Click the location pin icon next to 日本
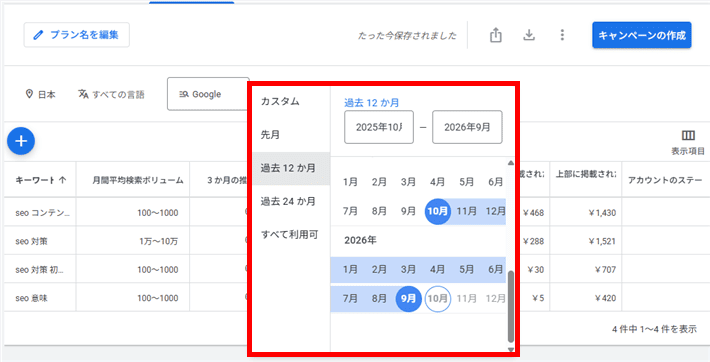Viewport: 710px width, 362px height. click(29, 94)
